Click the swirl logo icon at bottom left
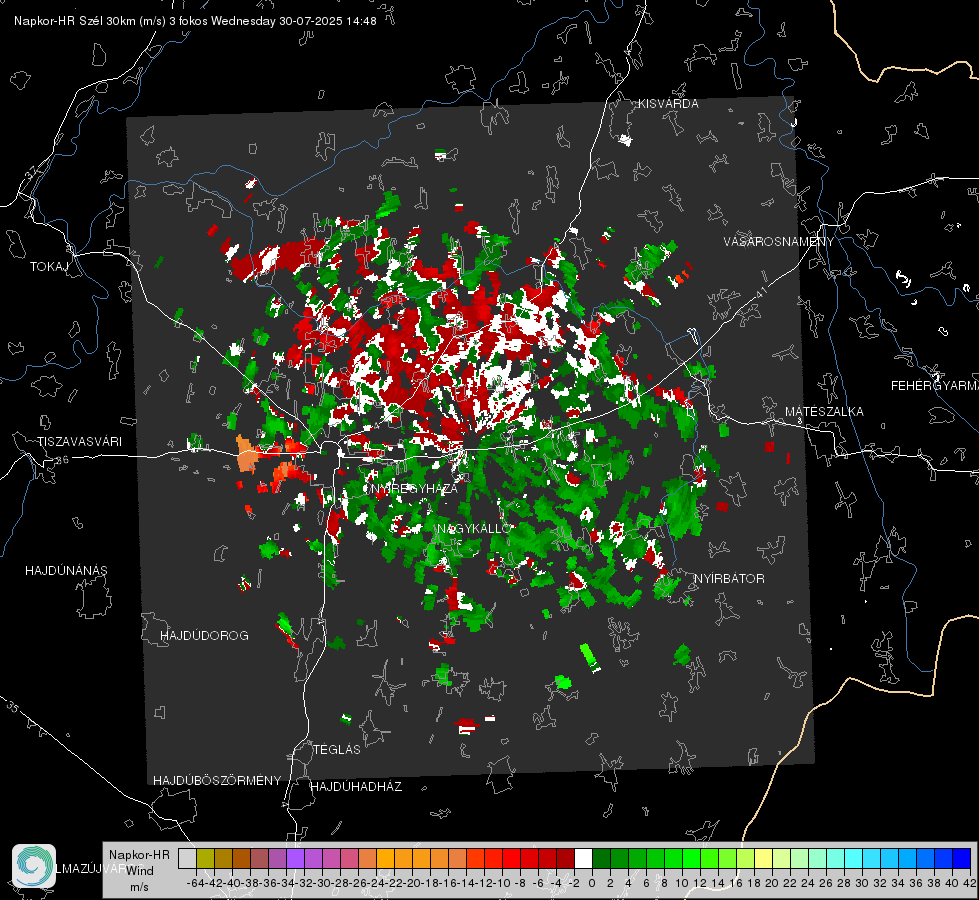Viewport: 979px width, 900px height. click(x=34, y=866)
